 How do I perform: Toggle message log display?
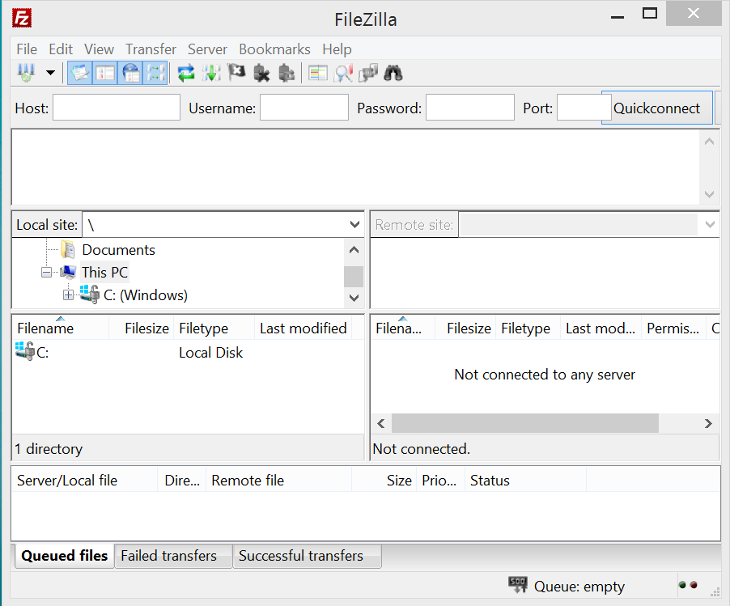[x=80, y=73]
